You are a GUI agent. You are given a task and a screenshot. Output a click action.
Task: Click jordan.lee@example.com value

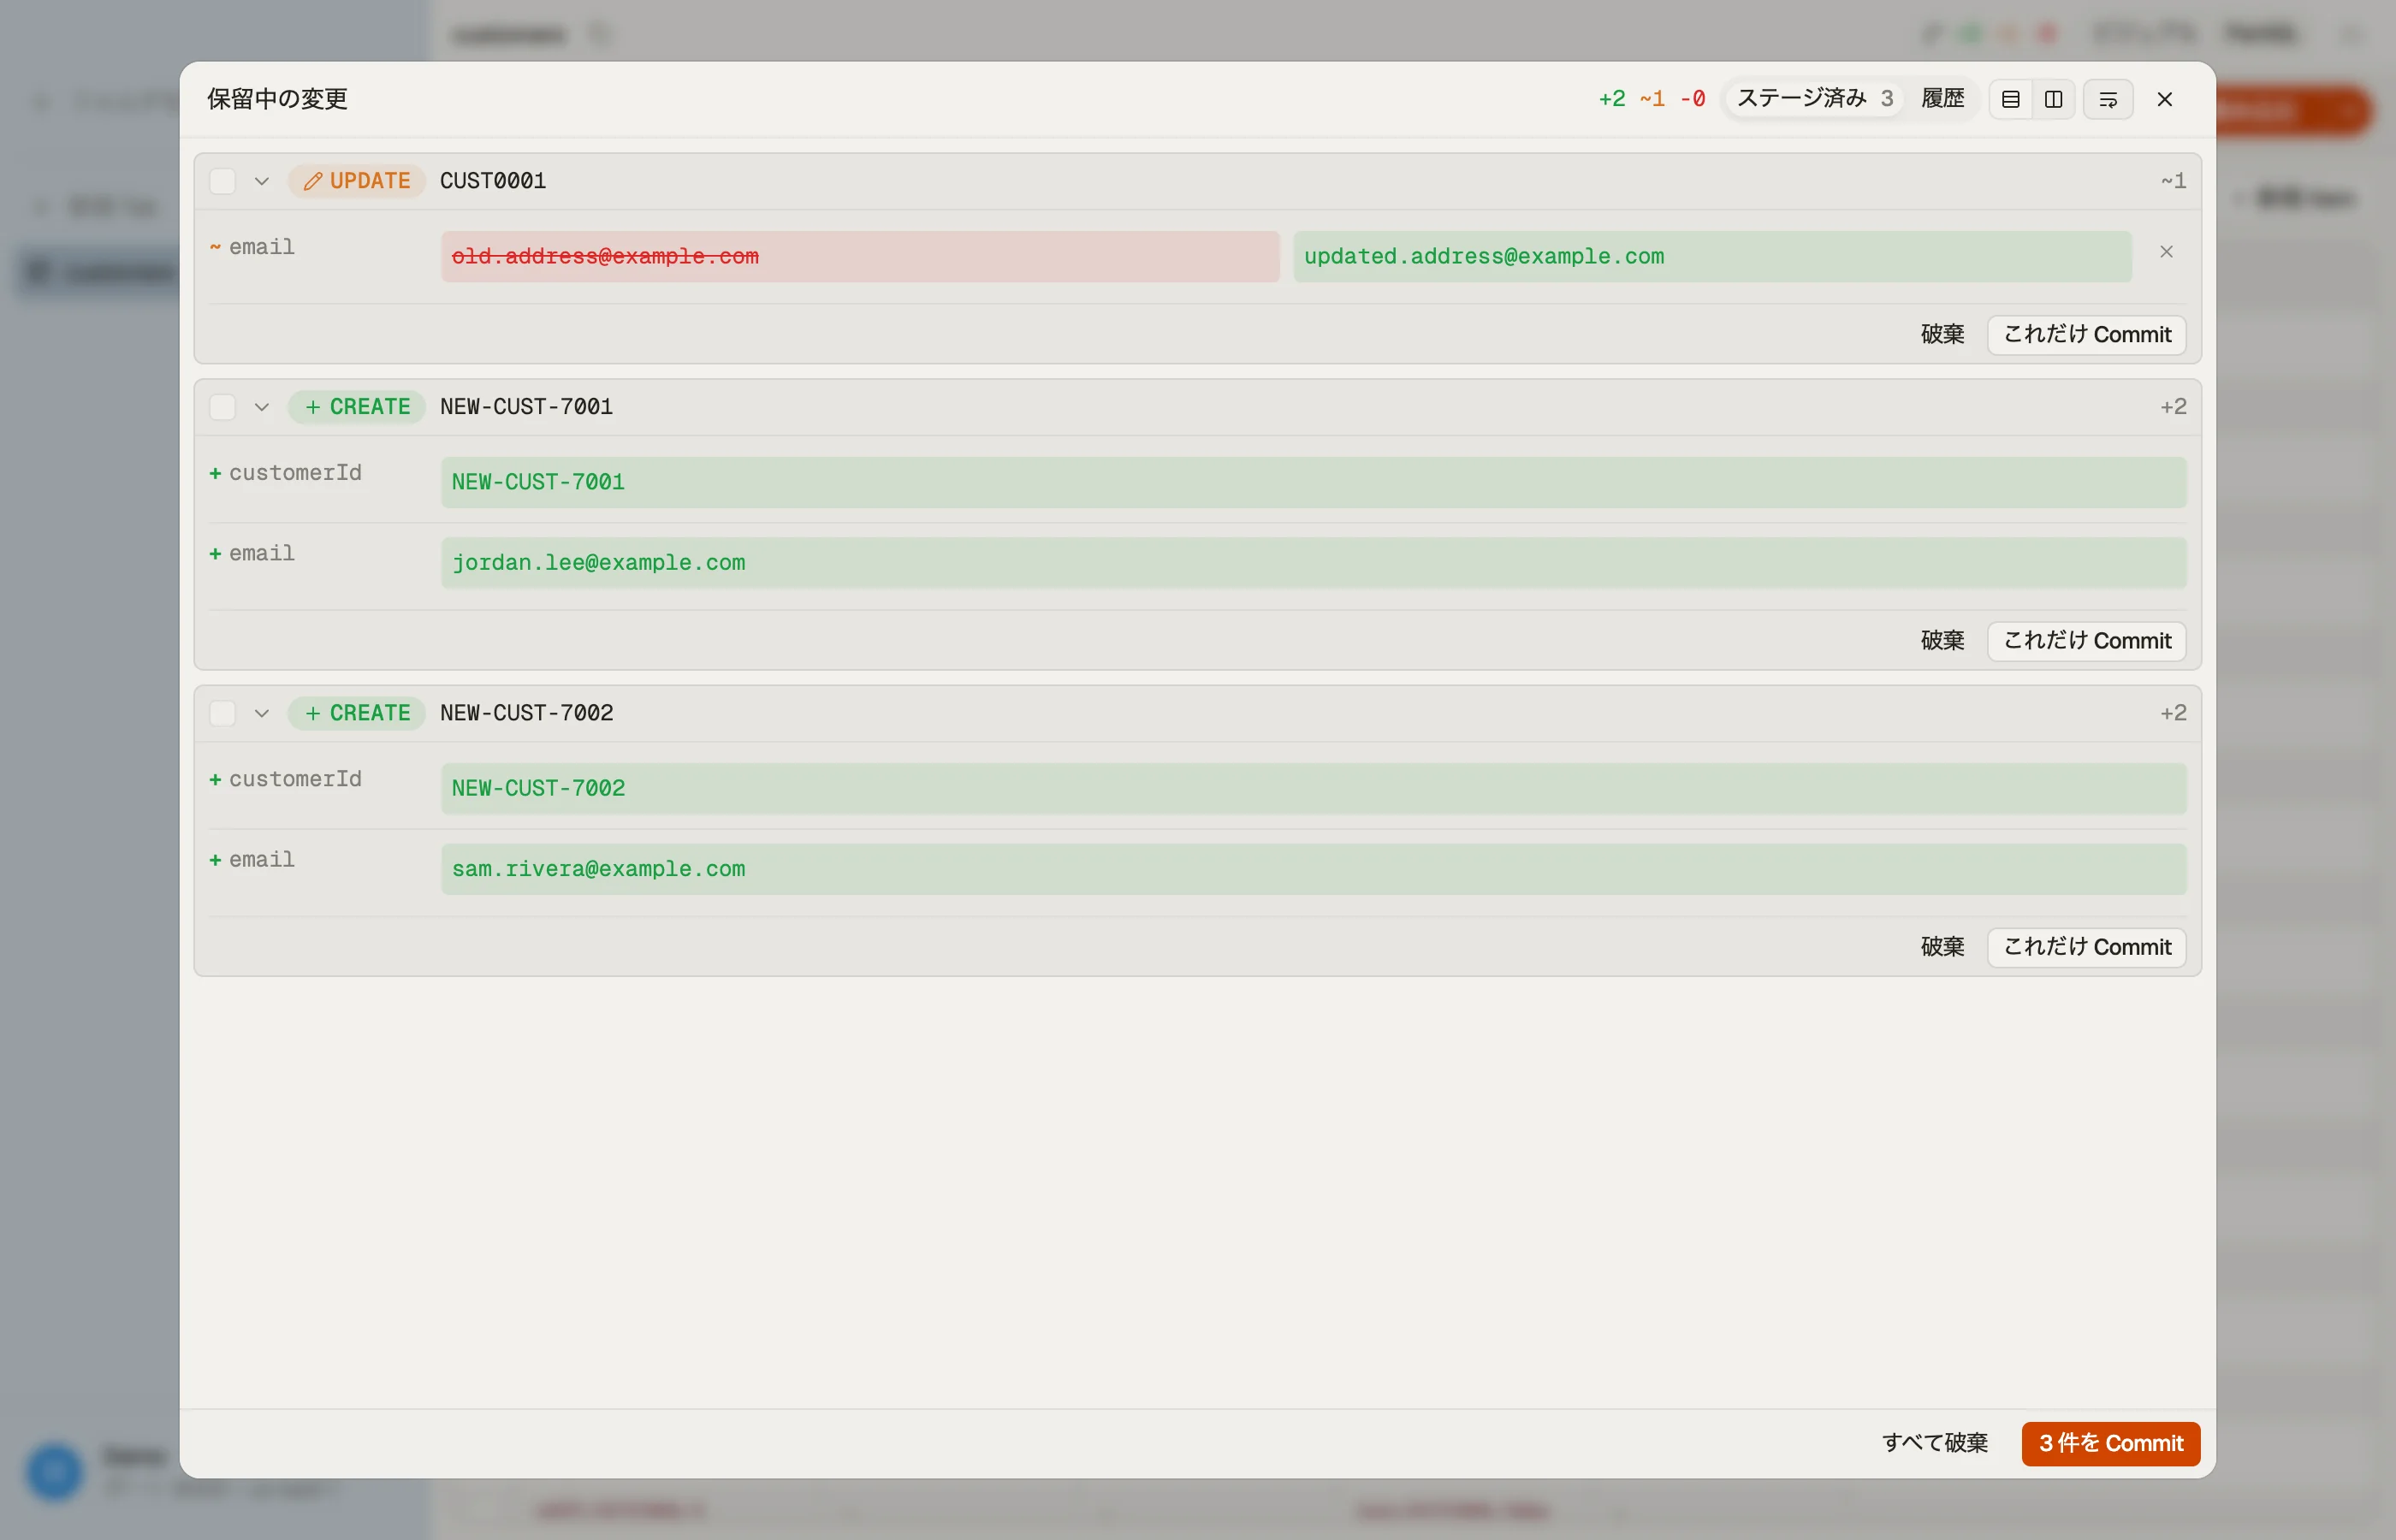[1313, 563]
